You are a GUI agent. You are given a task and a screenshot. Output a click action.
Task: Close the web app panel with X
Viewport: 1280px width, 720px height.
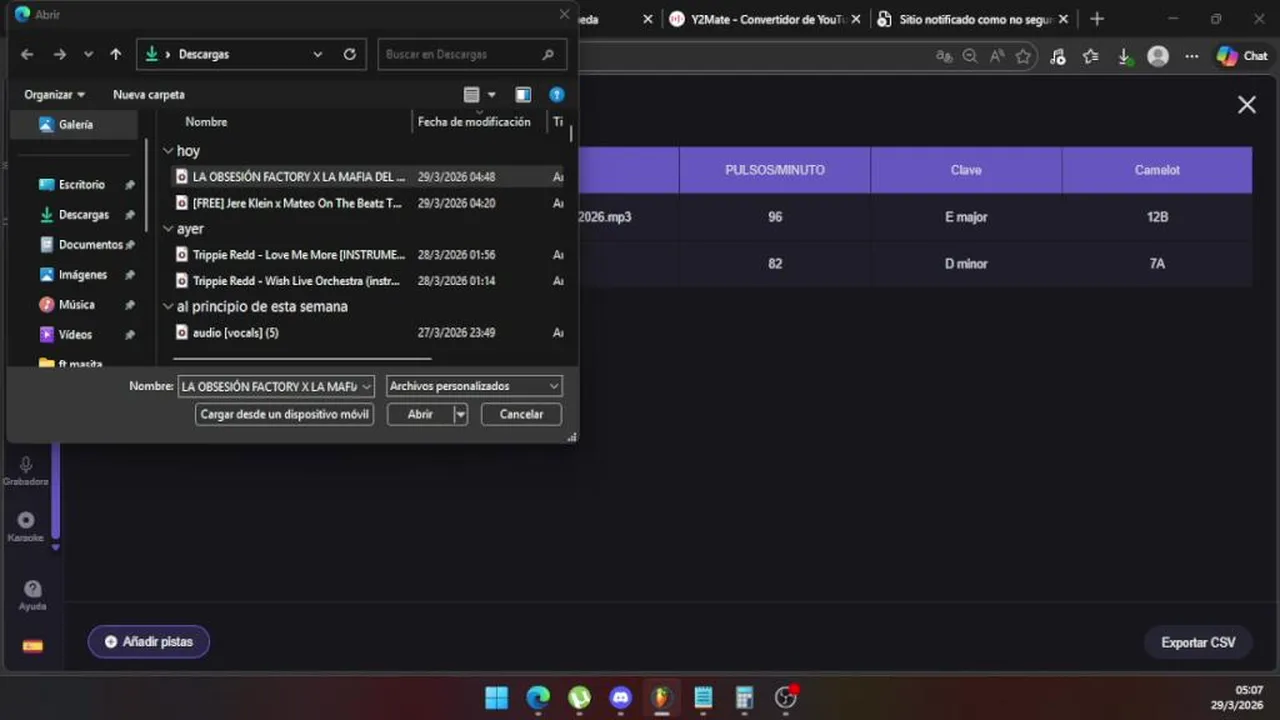click(1247, 105)
